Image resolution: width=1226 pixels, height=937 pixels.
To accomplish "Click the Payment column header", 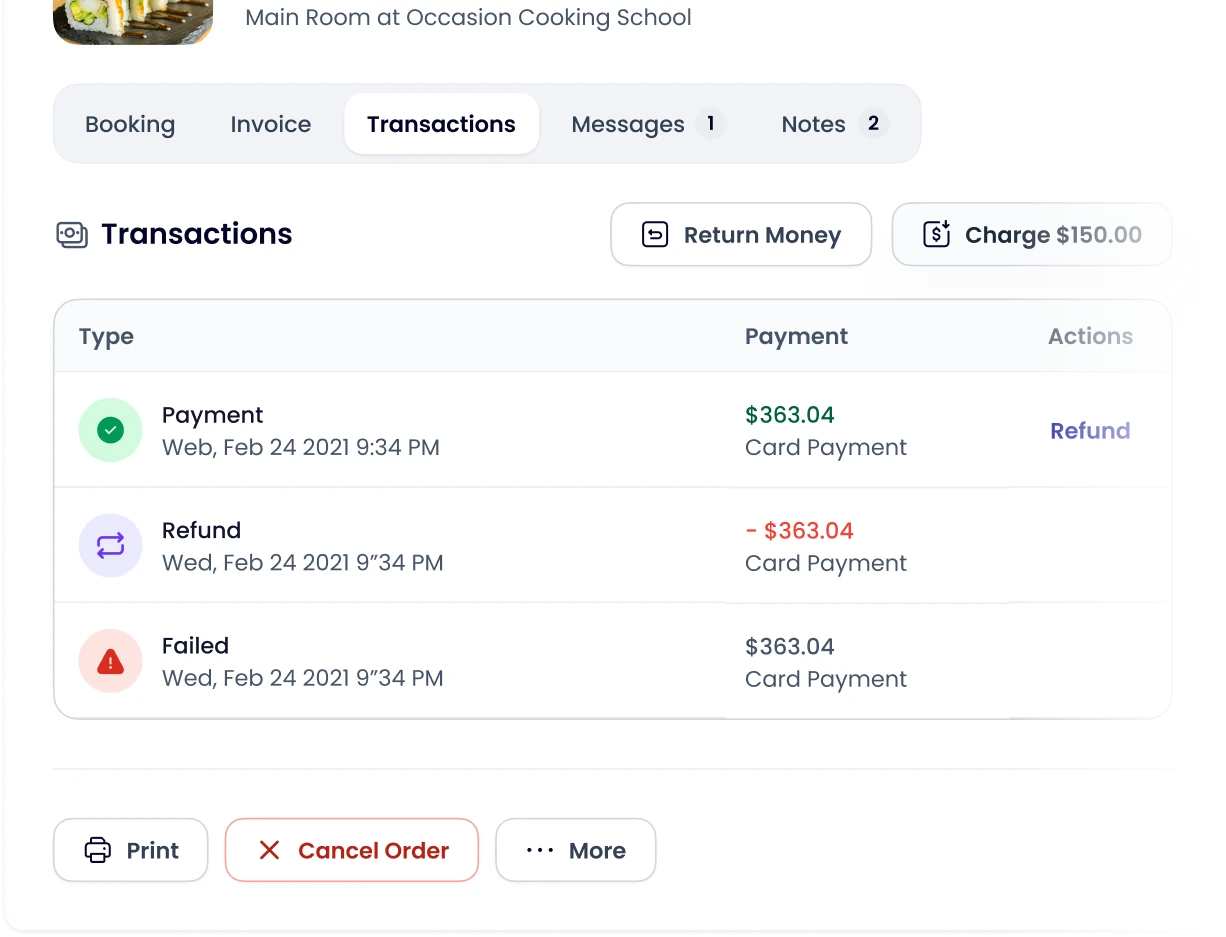I will pos(796,337).
